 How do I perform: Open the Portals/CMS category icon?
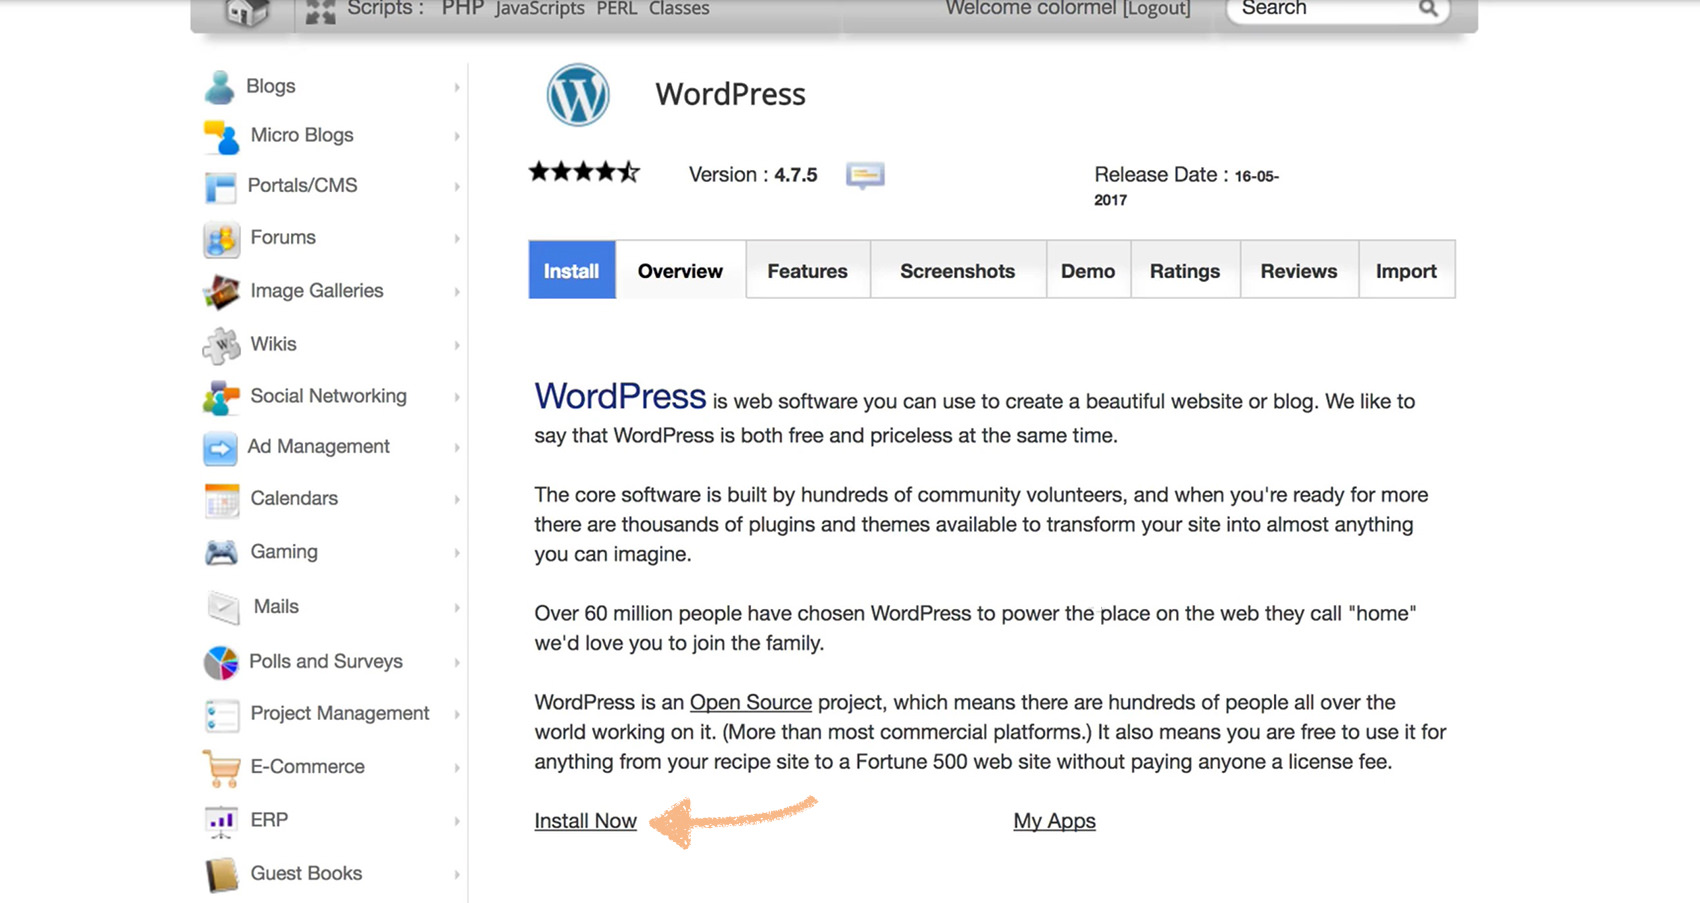coord(220,187)
